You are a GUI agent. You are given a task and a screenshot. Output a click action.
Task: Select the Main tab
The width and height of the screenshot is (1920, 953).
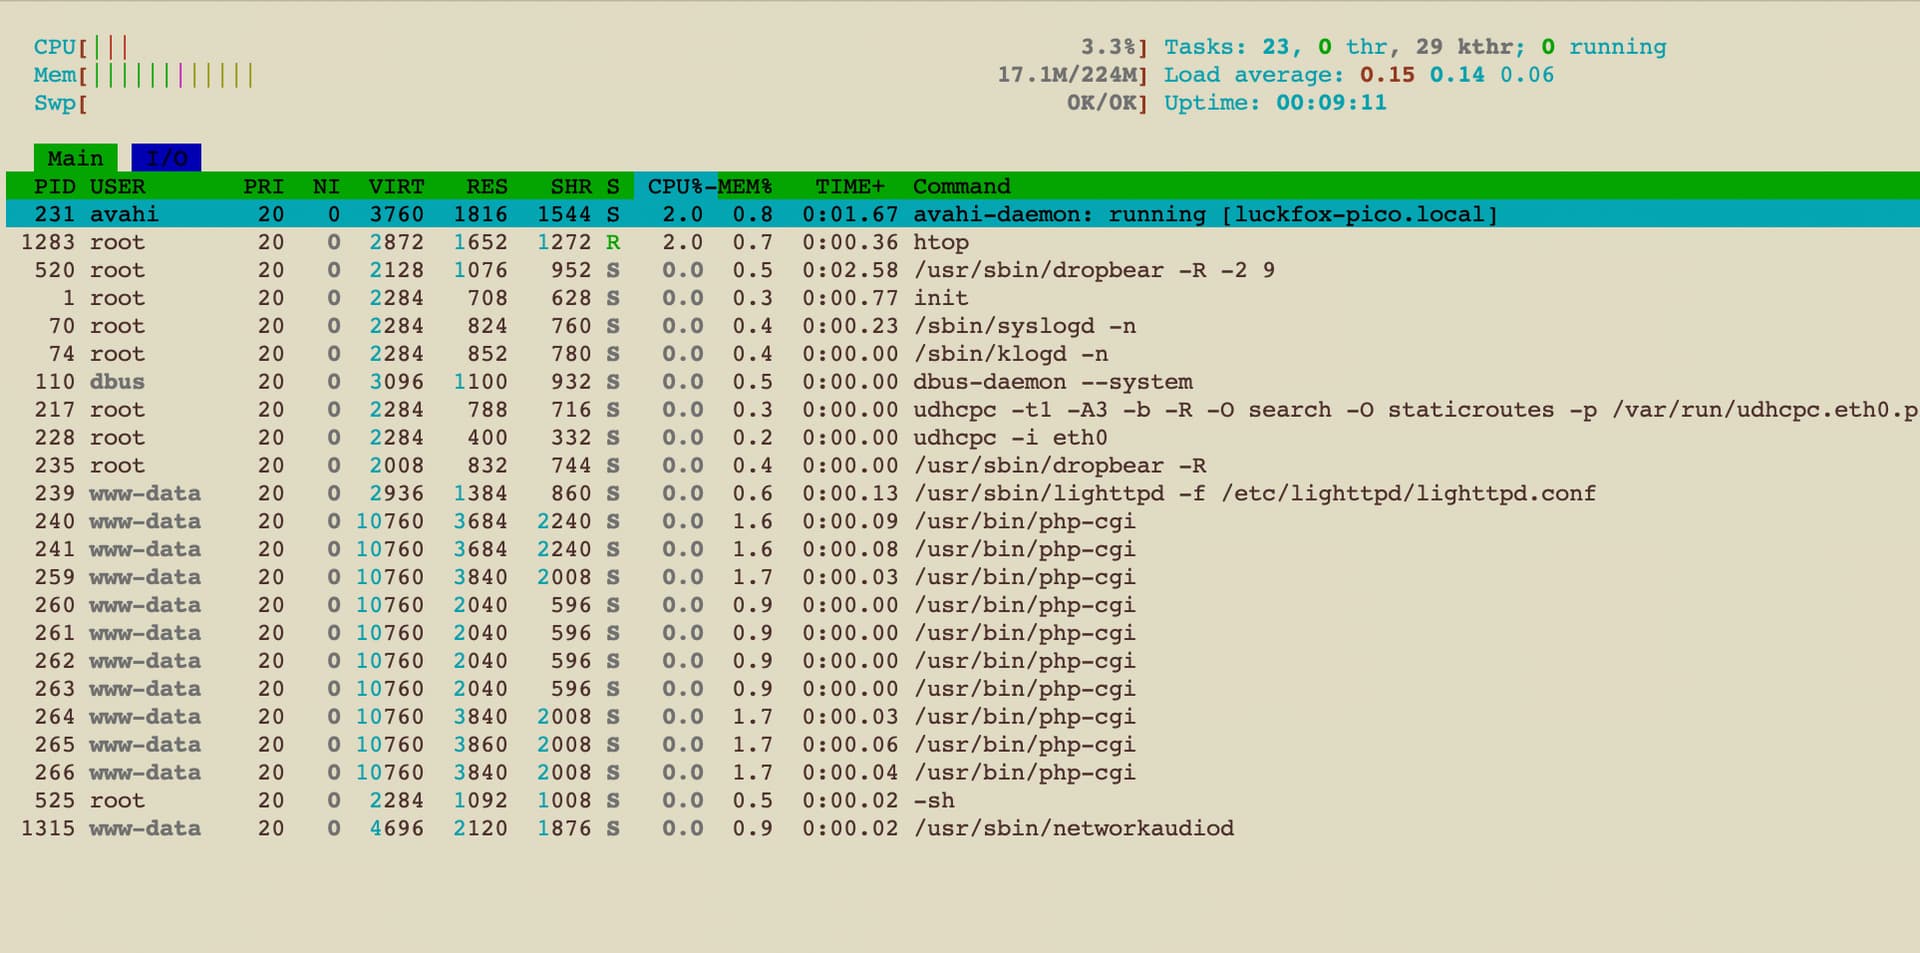(75, 158)
